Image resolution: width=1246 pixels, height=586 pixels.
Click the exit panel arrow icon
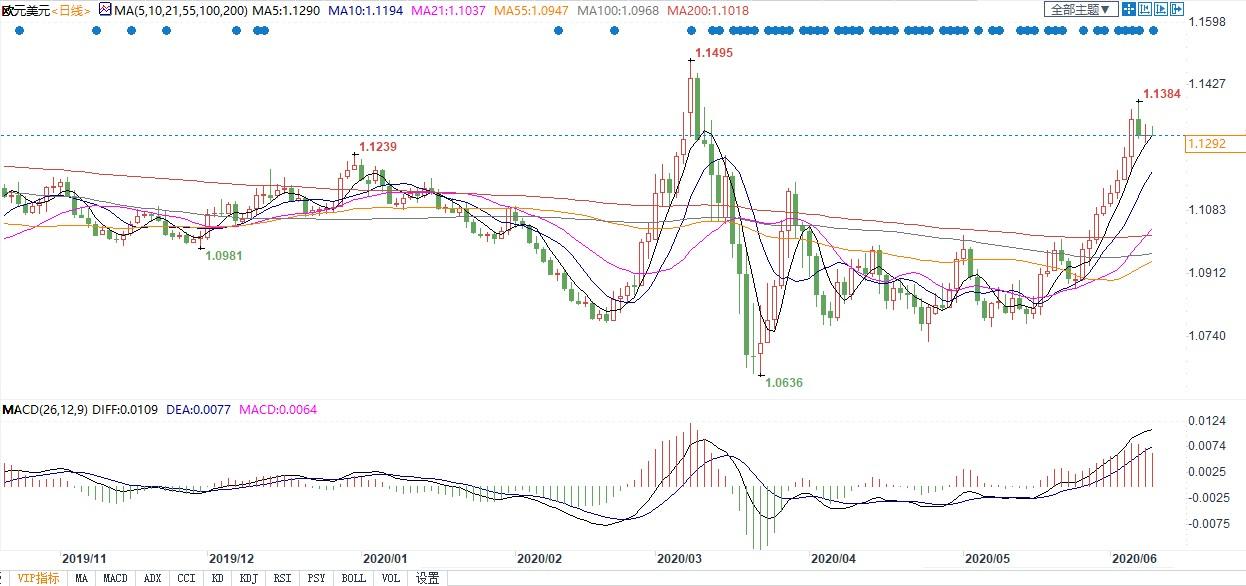(x=1176, y=10)
